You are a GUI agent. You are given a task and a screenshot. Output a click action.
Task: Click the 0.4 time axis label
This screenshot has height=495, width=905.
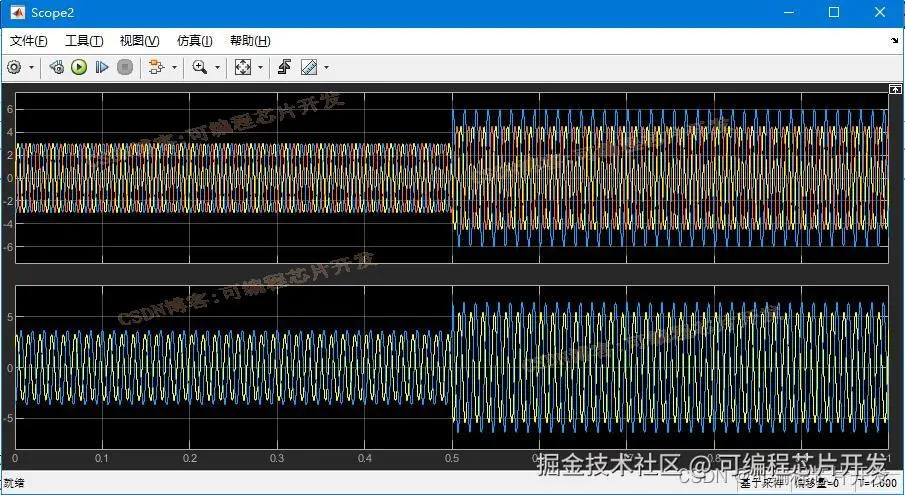pos(365,459)
